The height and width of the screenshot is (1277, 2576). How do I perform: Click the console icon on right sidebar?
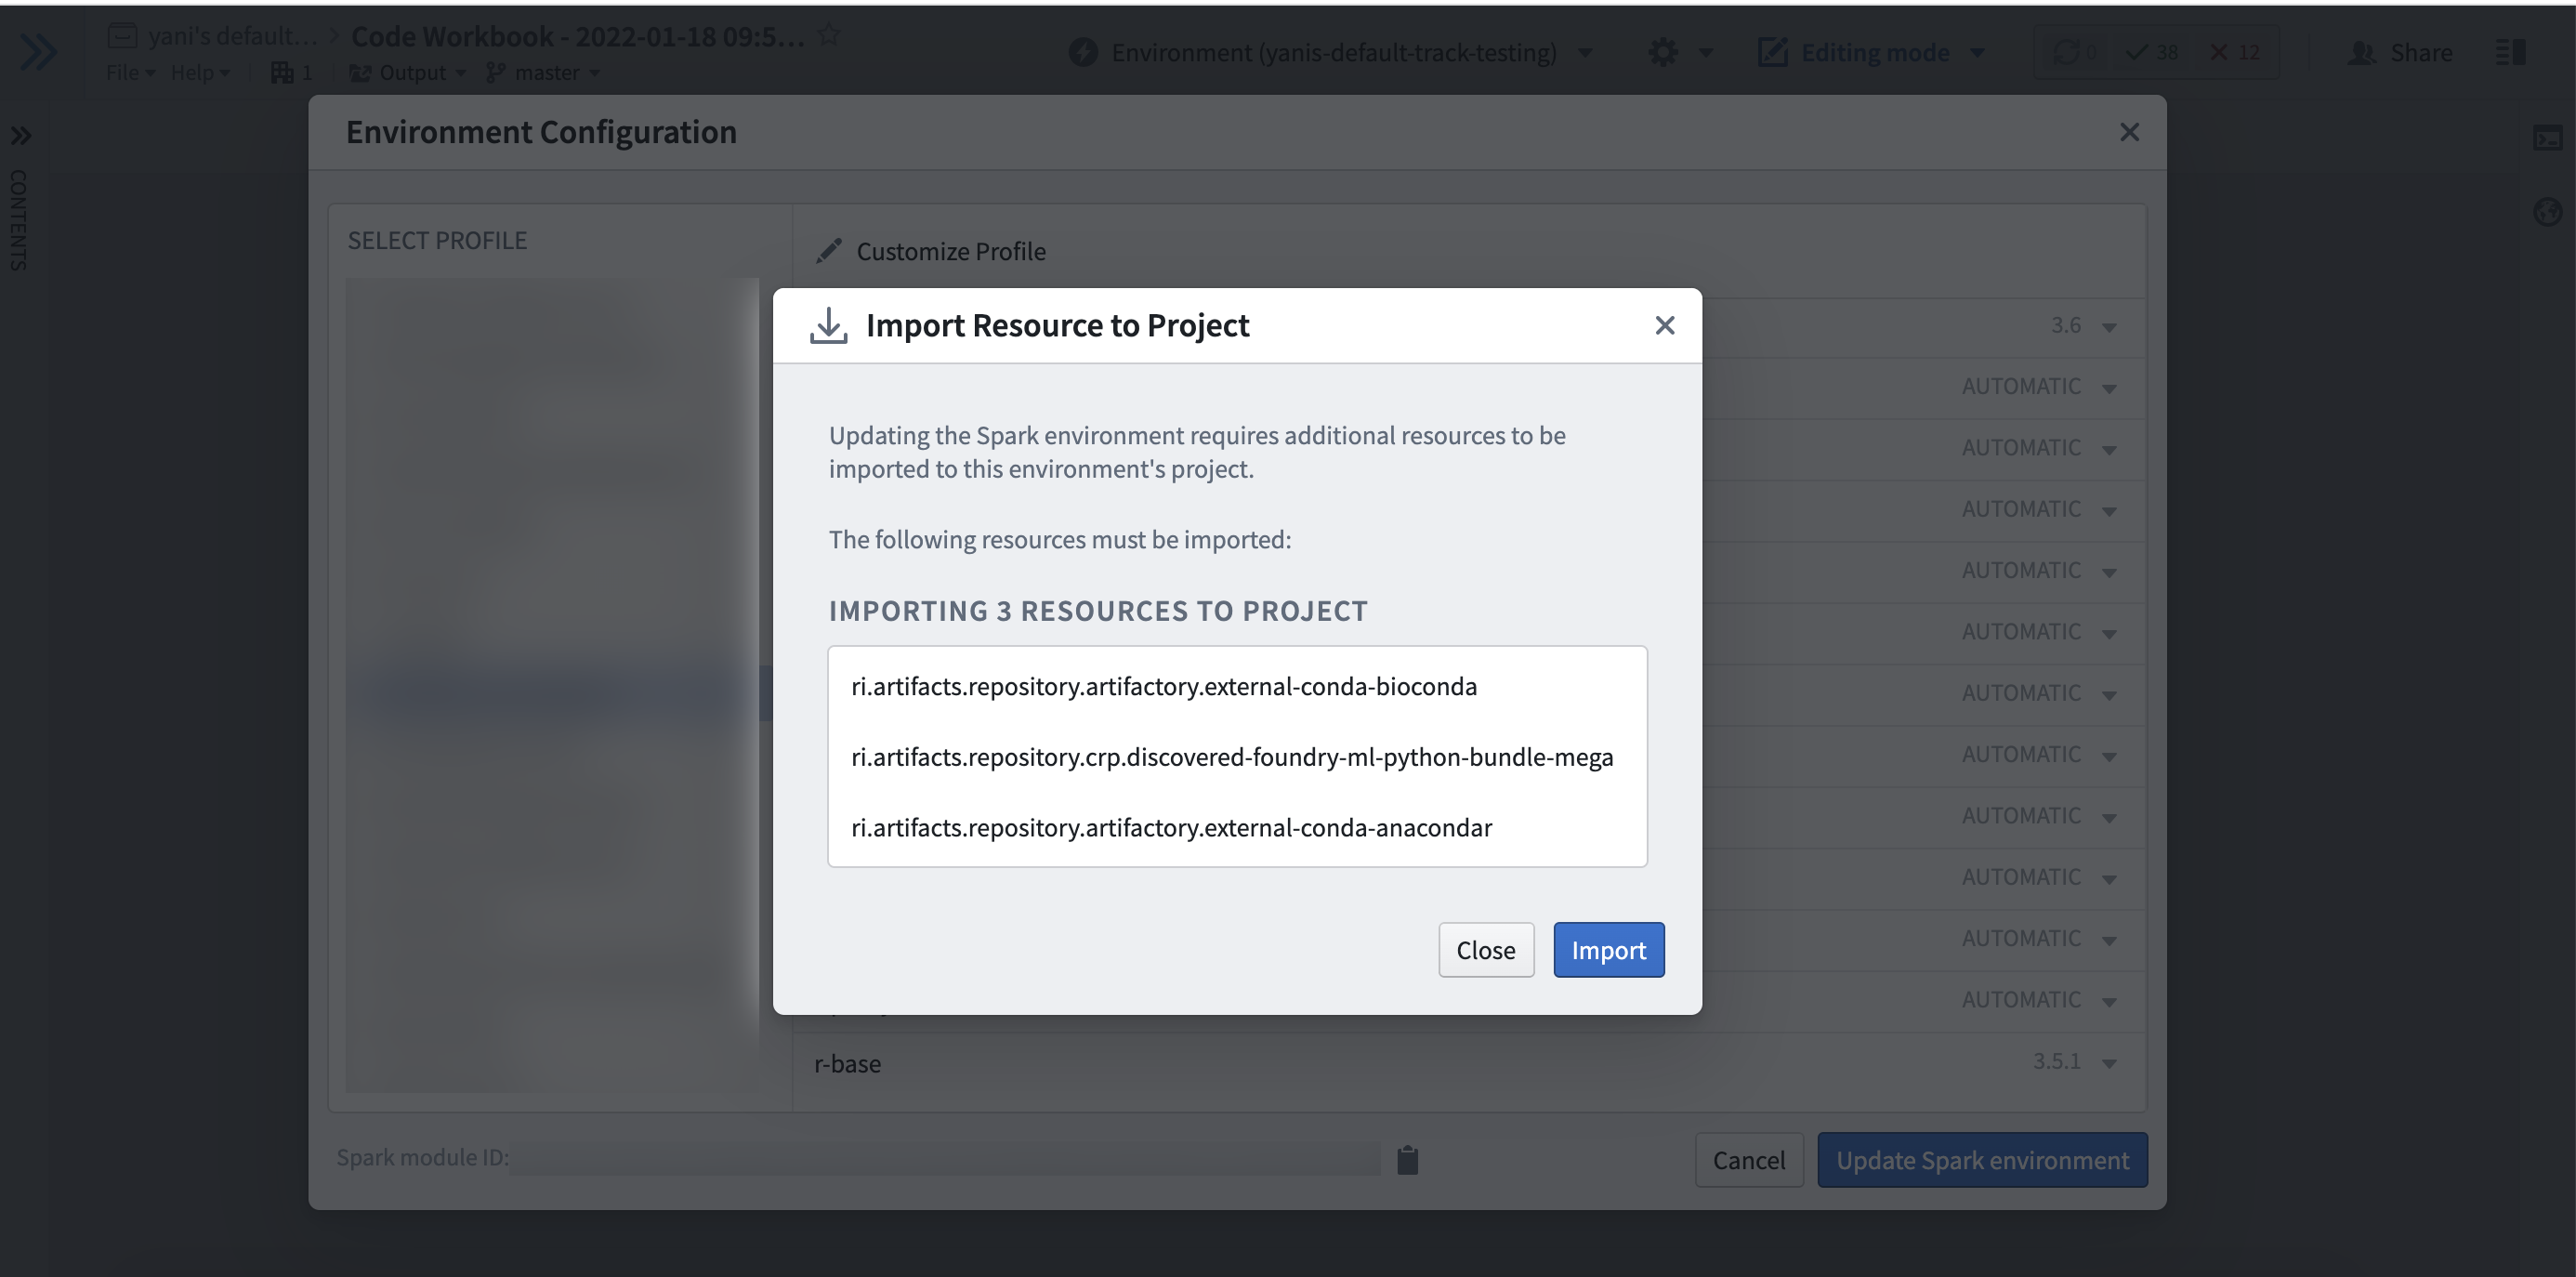(2547, 138)
